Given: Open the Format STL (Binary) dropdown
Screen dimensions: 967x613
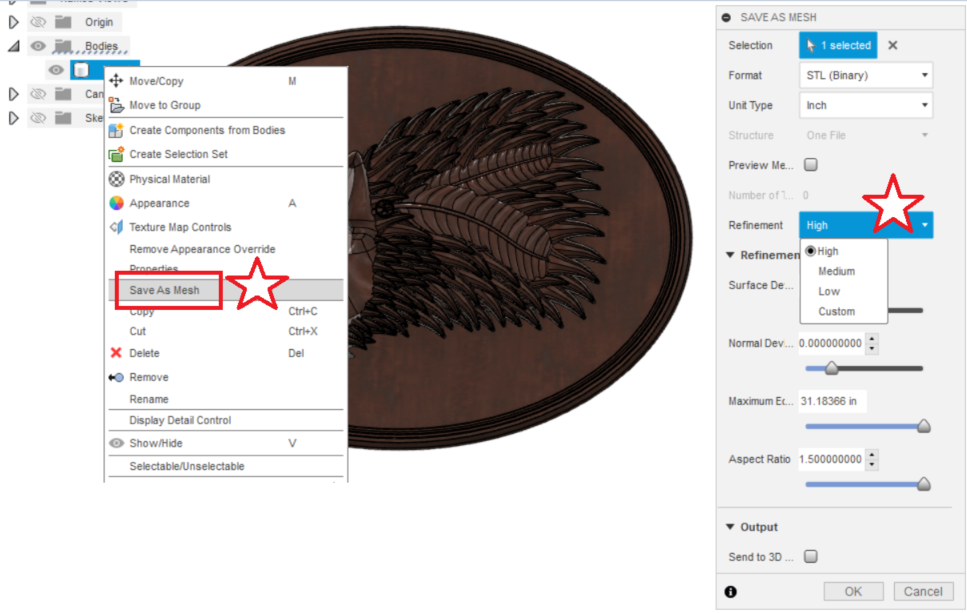Looking at the screenshot, I should [x=865, y=75].
